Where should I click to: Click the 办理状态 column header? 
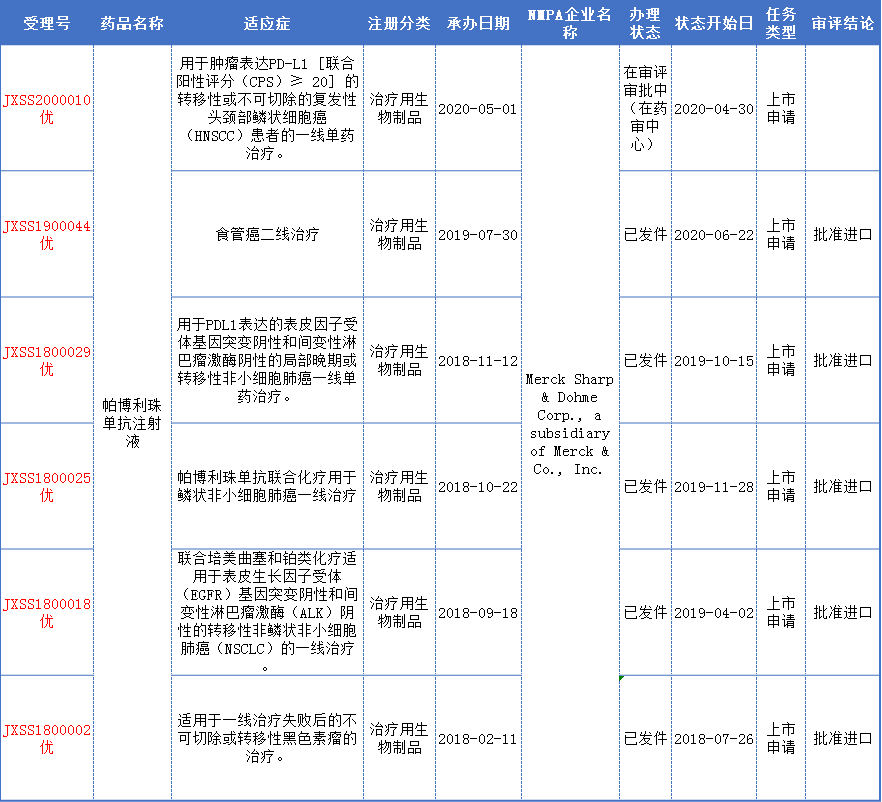645,23
